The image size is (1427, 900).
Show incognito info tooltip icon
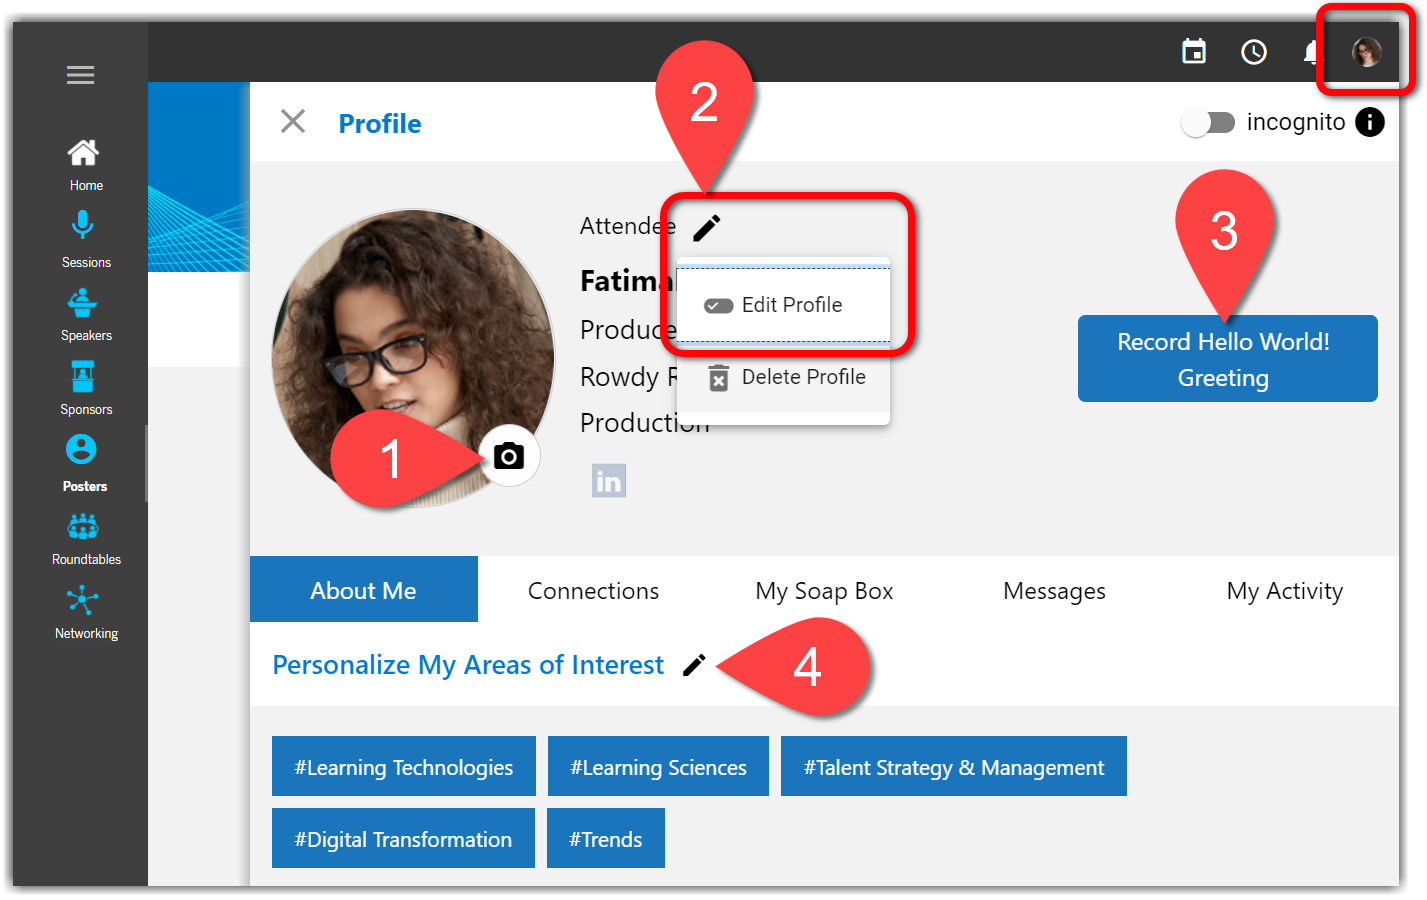[x=1369, y=122]
